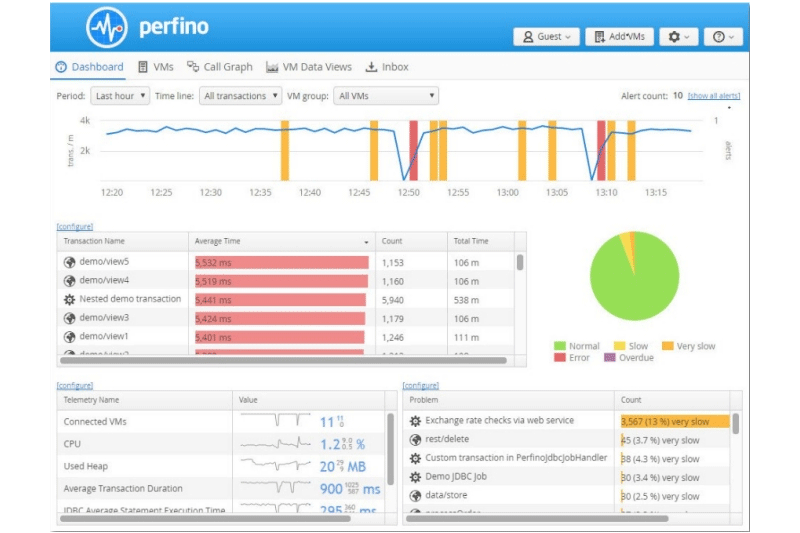Click the globe icon beside demo/view4
The width and height of the screenshot is (800, 533).
(x=69, y=281)
